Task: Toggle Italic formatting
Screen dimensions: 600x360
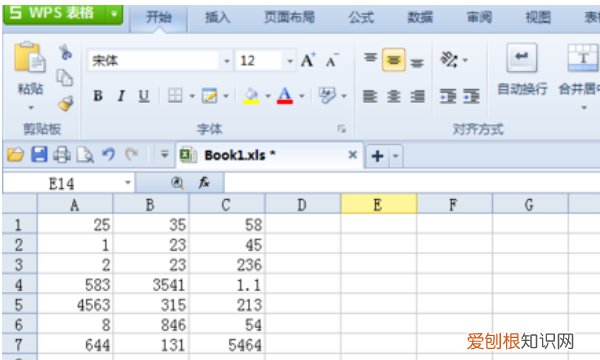Action: click(121, 96)
